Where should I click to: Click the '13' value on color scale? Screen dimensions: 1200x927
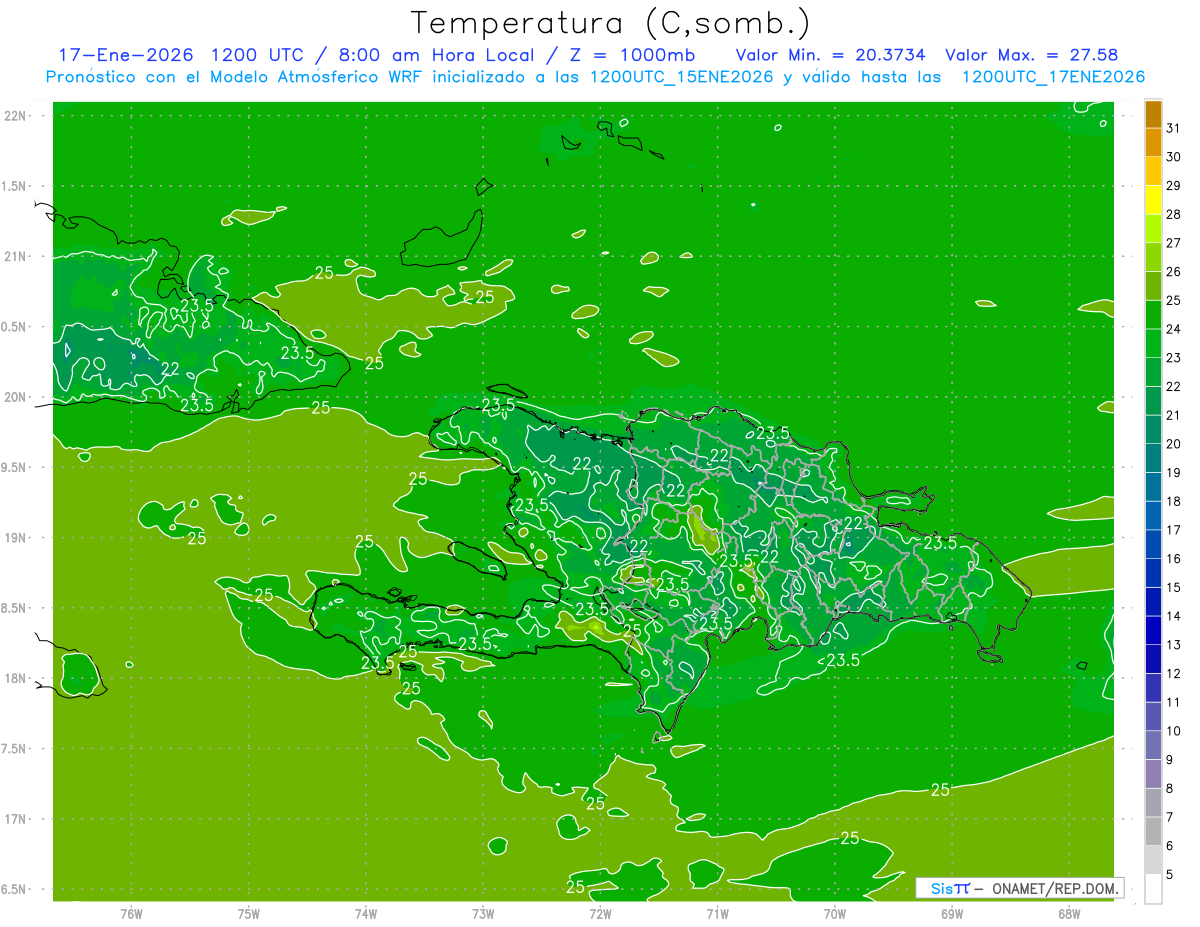1174,645
